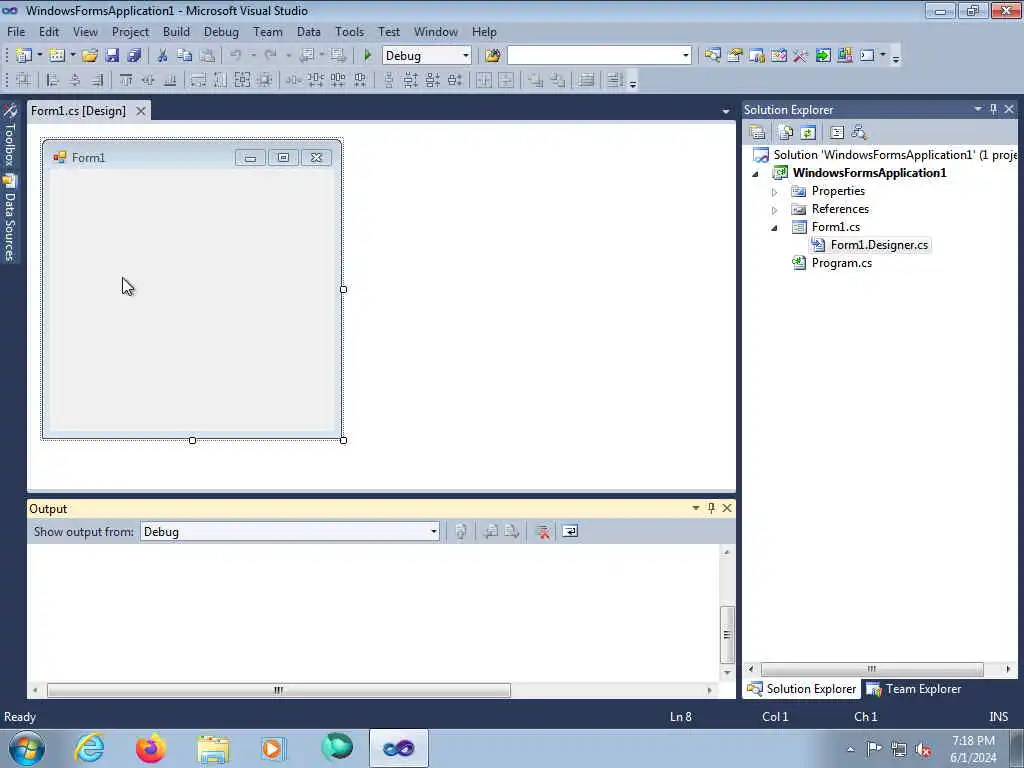Open the Extension Manager toolbar icon

pyautogui.click(x=844, y=56)
